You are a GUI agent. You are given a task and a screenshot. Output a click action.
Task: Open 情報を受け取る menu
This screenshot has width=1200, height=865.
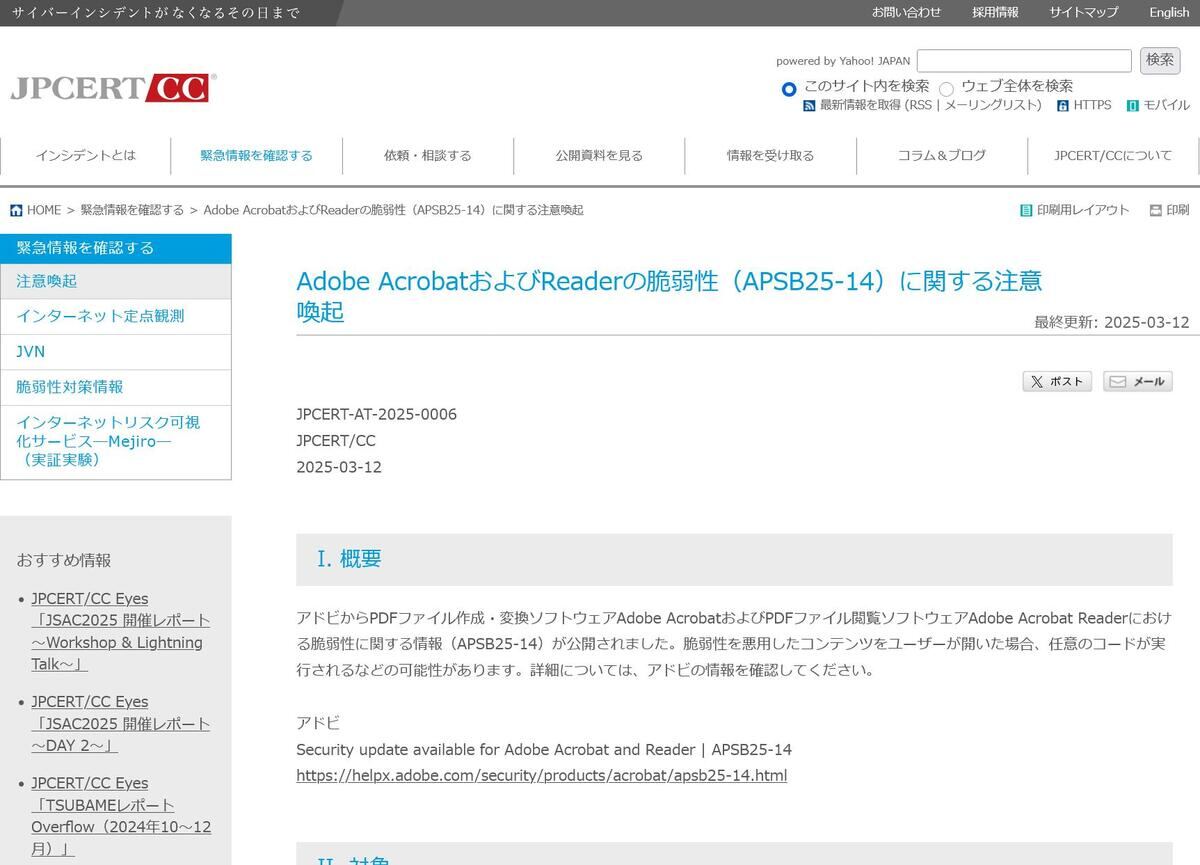770,156
